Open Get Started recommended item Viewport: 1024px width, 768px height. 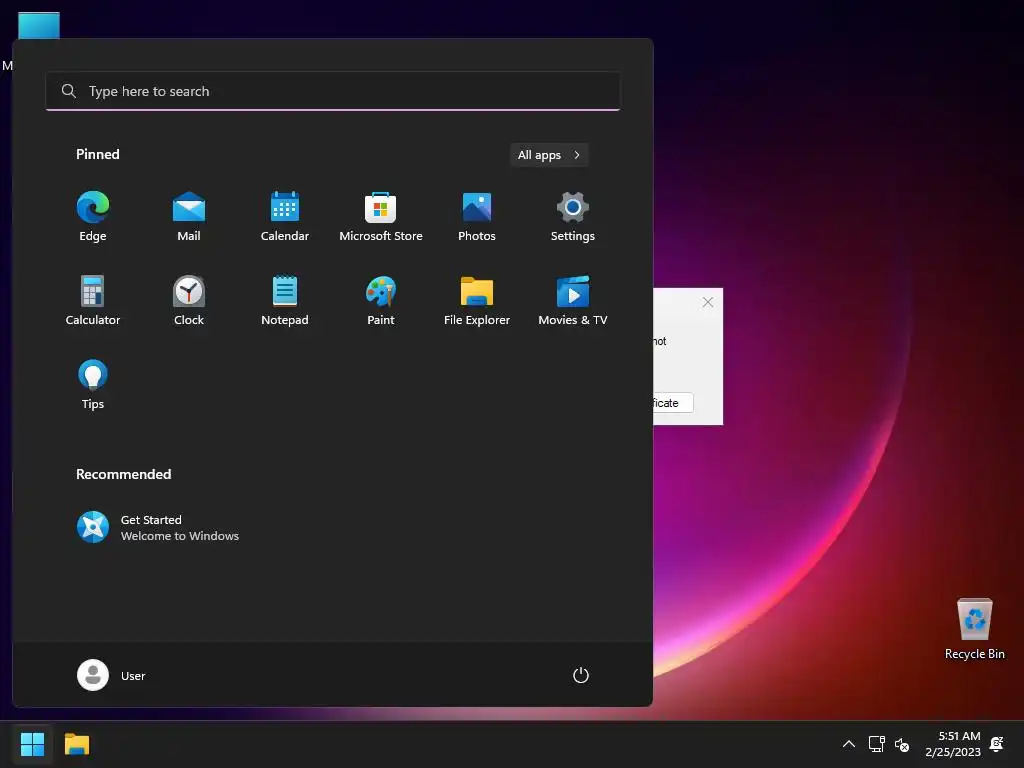(158, 527)
